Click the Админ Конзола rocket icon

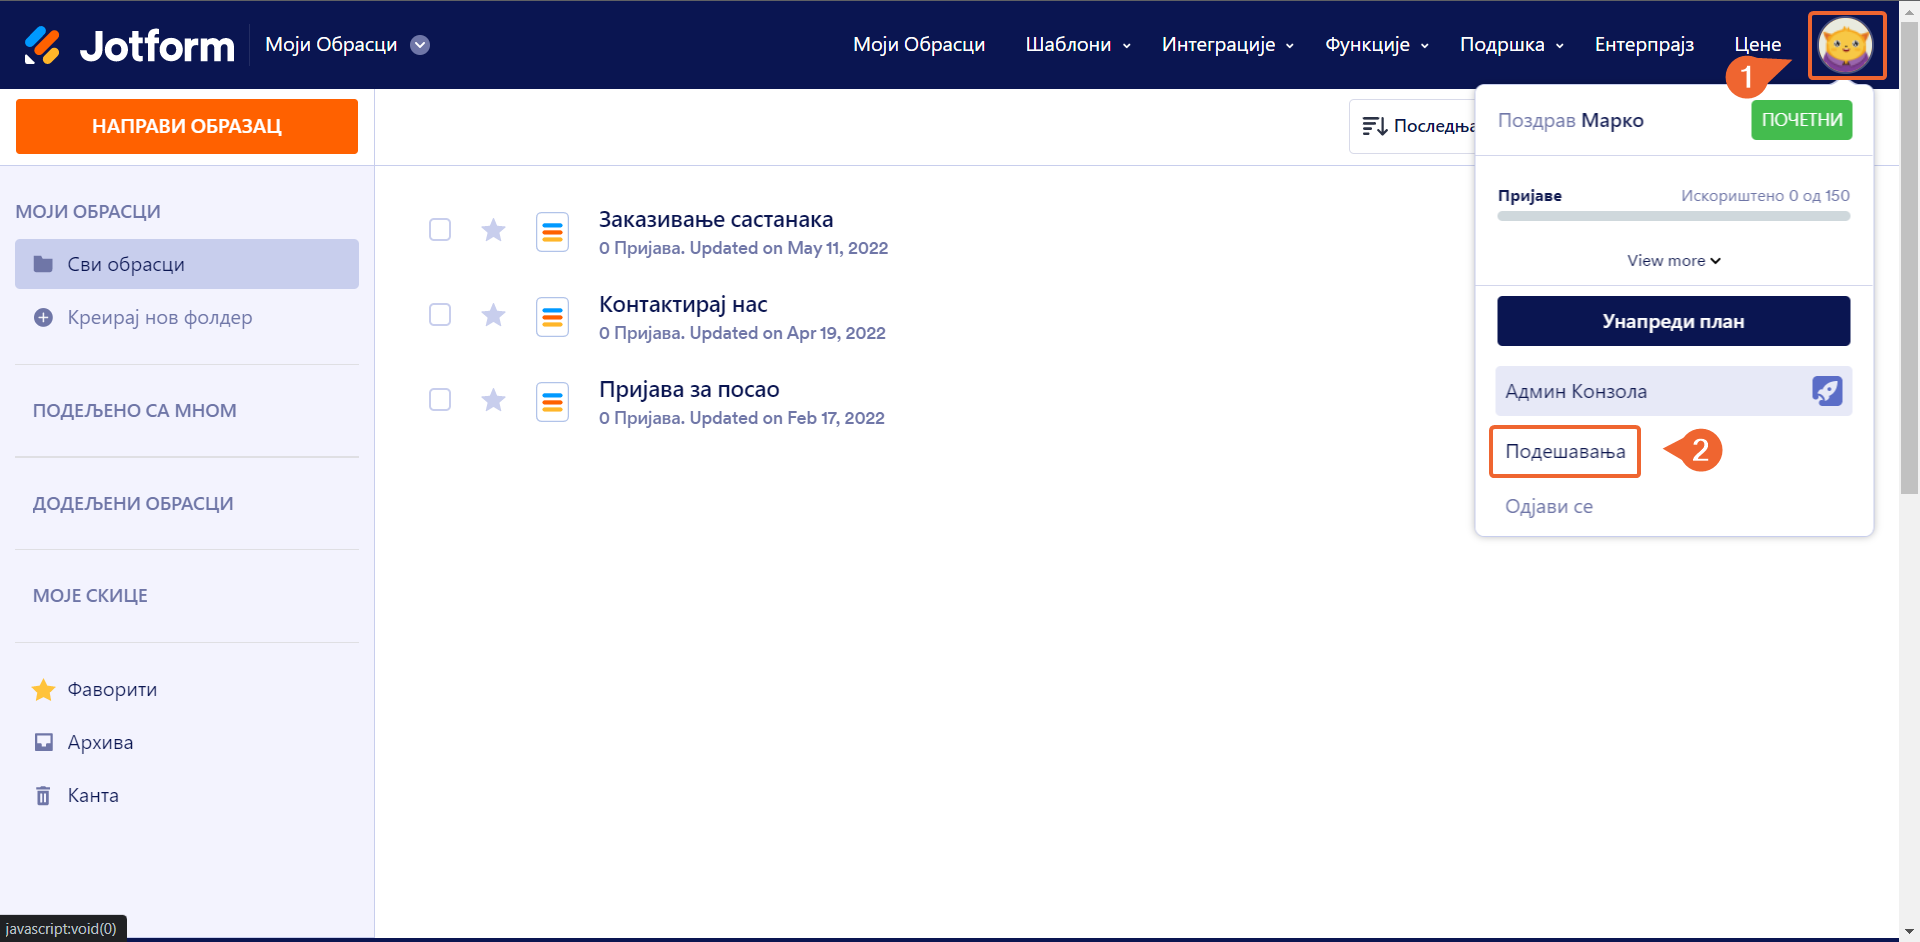pyautogui.click(x=1827, y=391)
